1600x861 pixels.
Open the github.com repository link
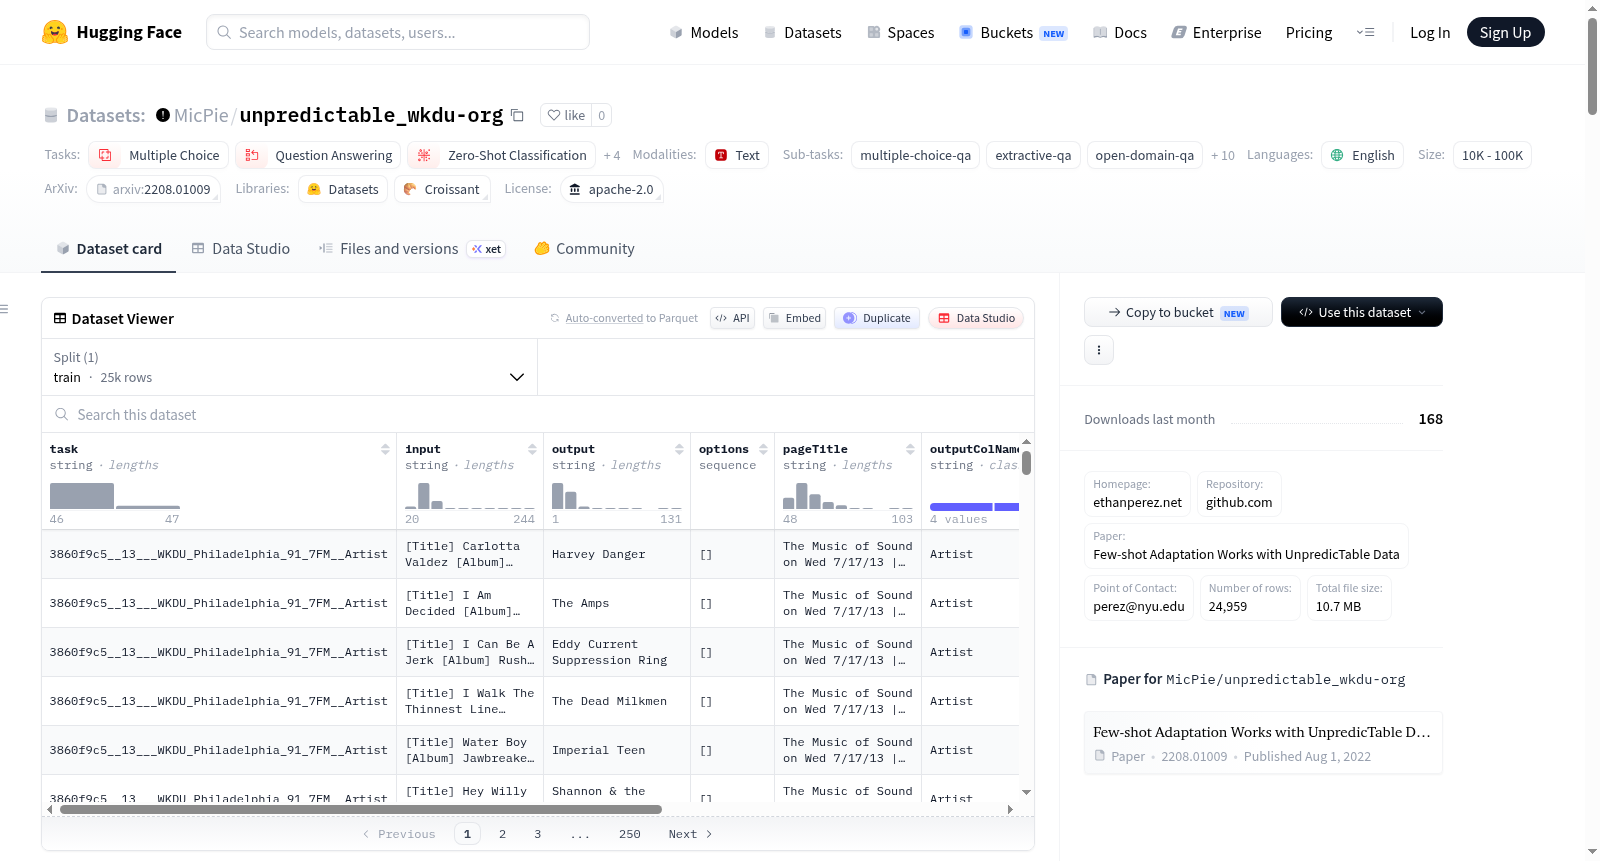pos(1239,494)
